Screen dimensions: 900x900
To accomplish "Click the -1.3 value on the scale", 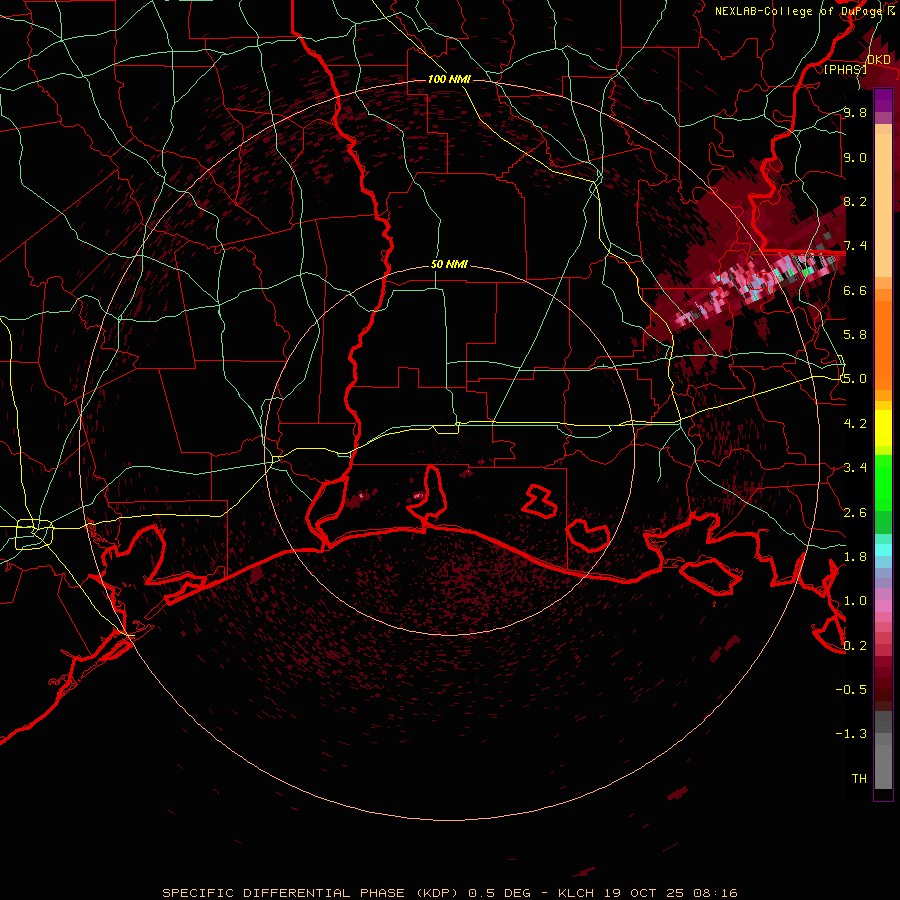I will pyautogui.click(x=851, y=734).
